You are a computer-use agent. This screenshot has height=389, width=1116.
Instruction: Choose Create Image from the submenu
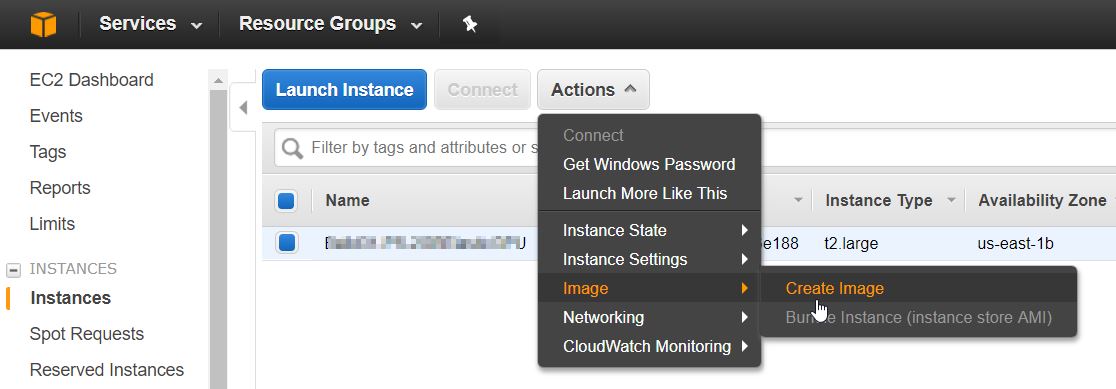click(x=834, y=288)
